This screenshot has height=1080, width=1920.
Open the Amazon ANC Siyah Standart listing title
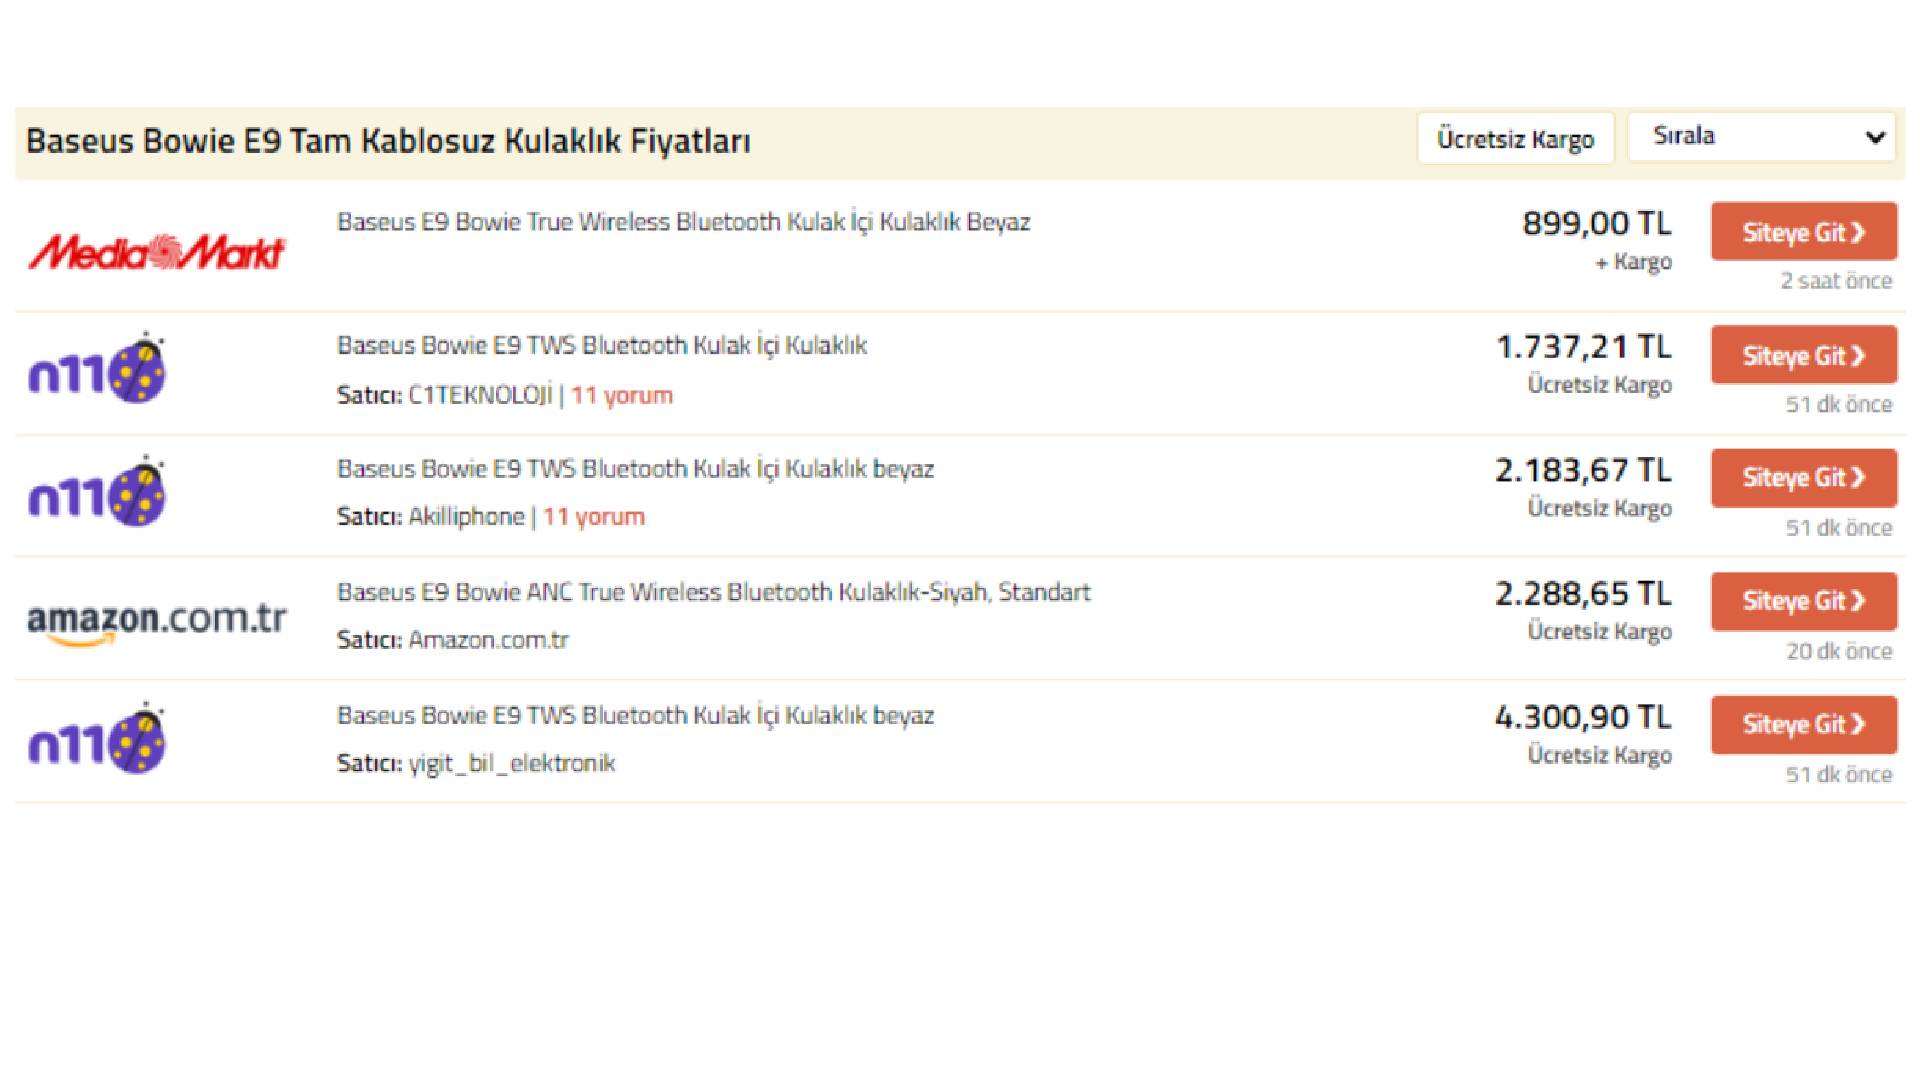713,592
